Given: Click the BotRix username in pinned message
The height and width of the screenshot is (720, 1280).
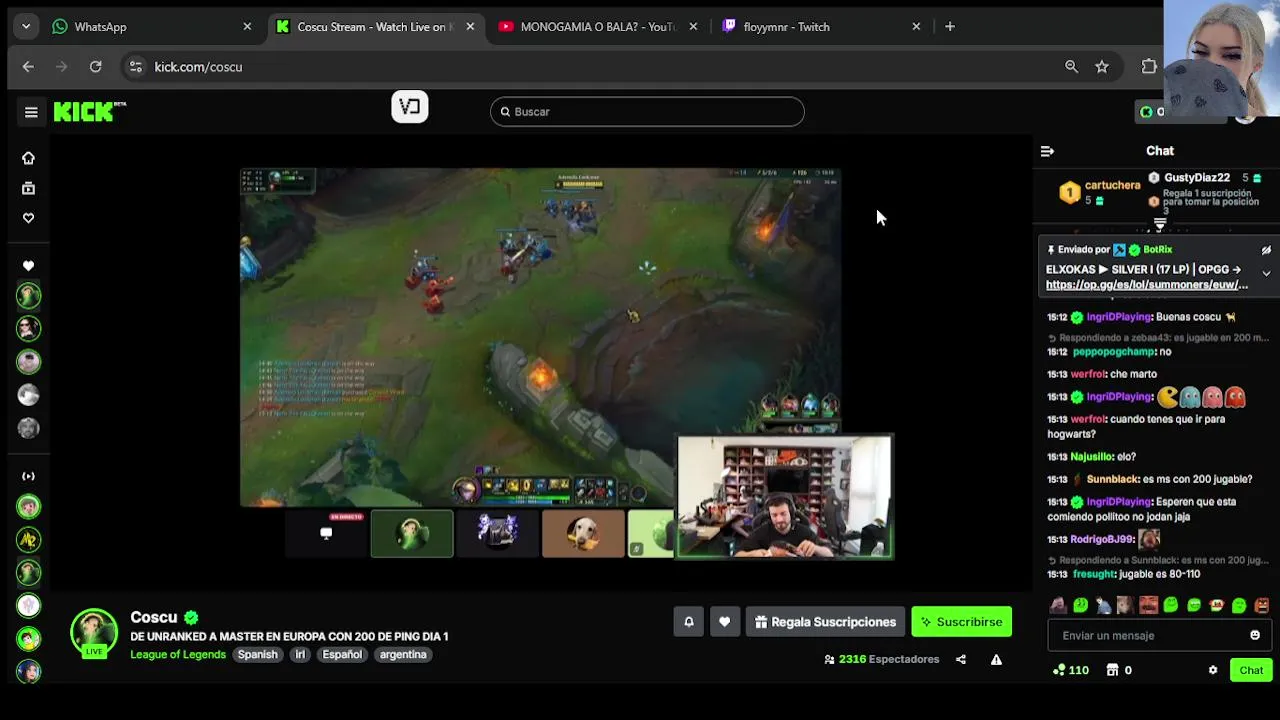Looking at the screenshot, I should coord(1157,250).
